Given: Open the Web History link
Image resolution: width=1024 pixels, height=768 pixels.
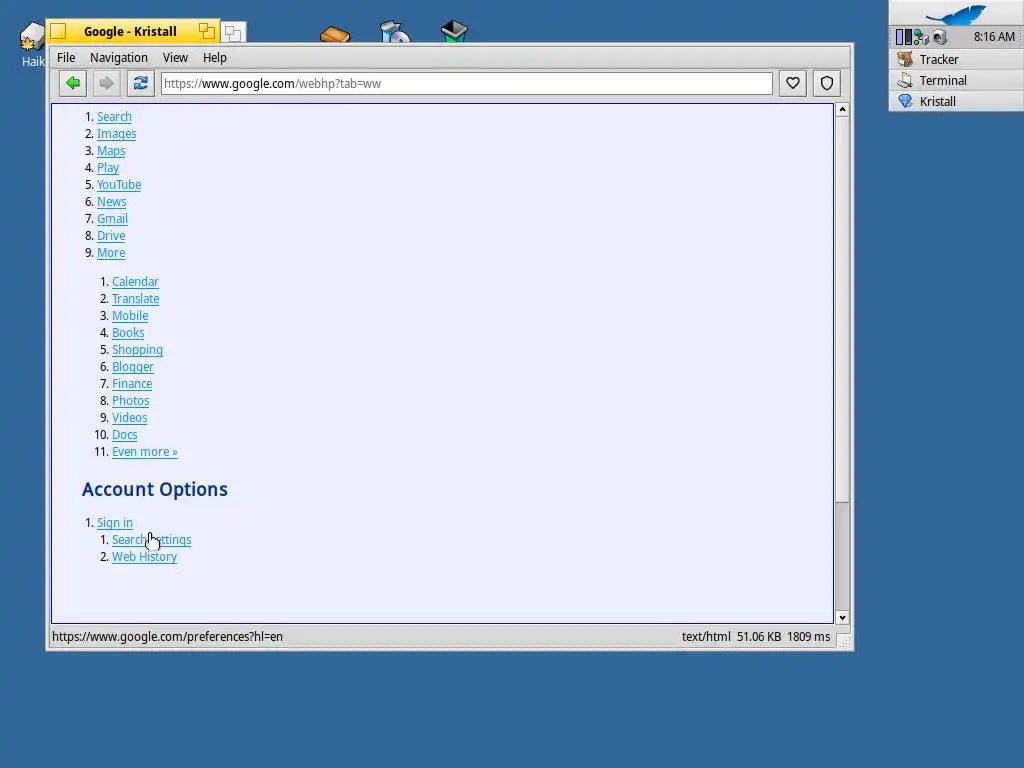Looking at the screenshot, I should pos(144,556).
